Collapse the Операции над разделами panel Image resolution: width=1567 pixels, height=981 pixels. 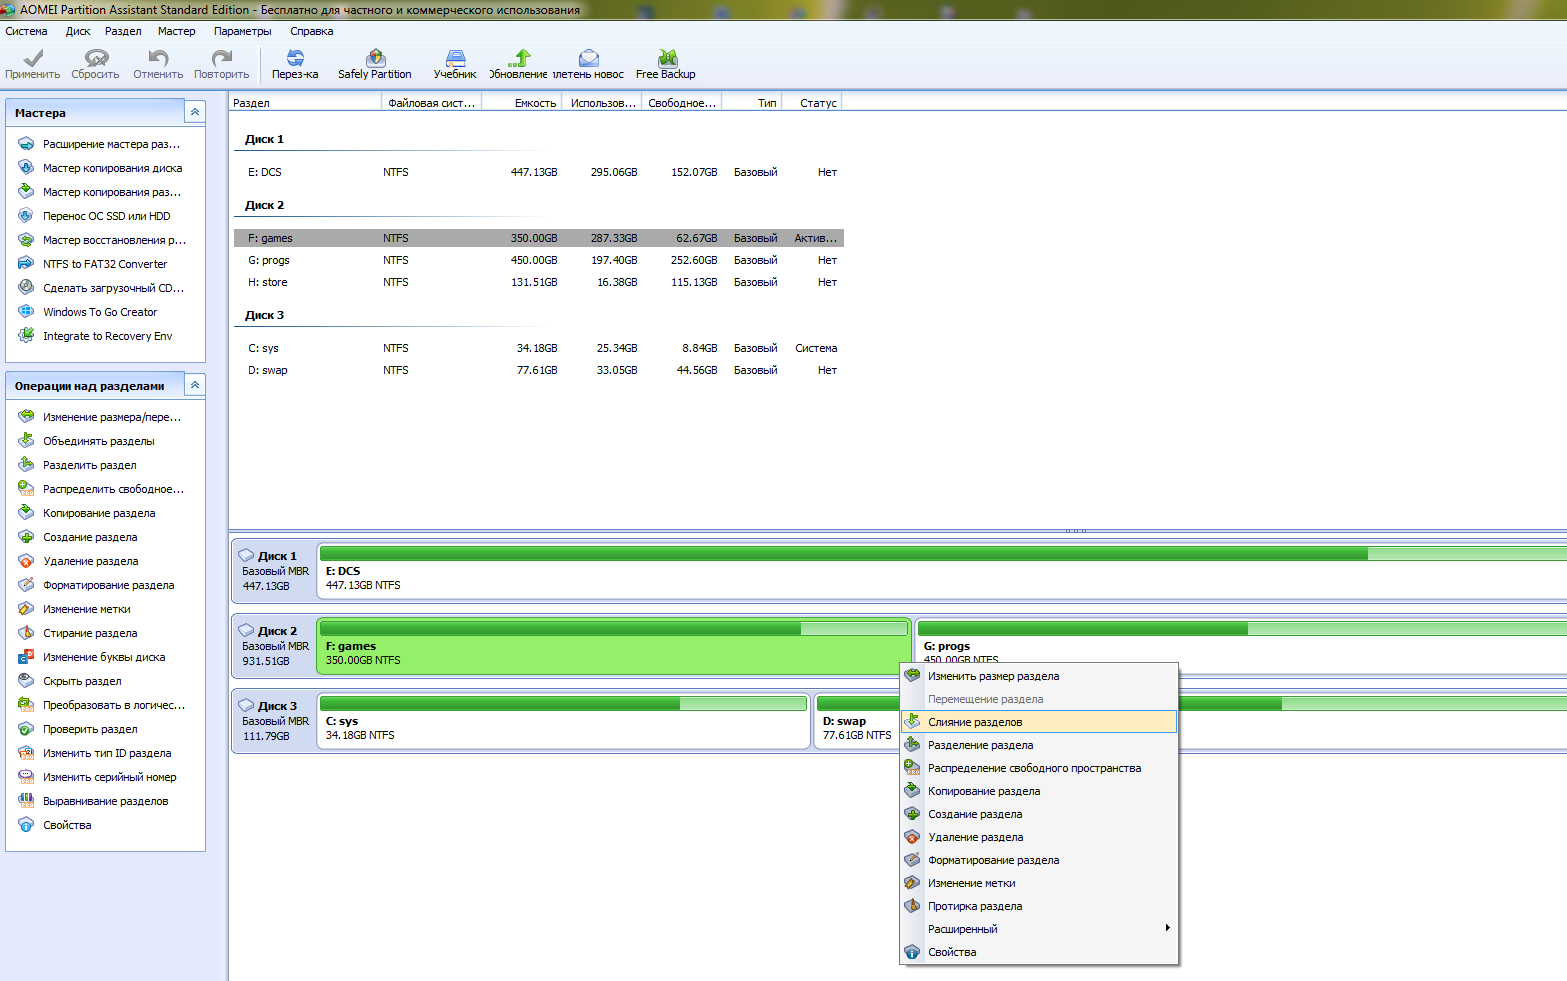tap(195, 385)
